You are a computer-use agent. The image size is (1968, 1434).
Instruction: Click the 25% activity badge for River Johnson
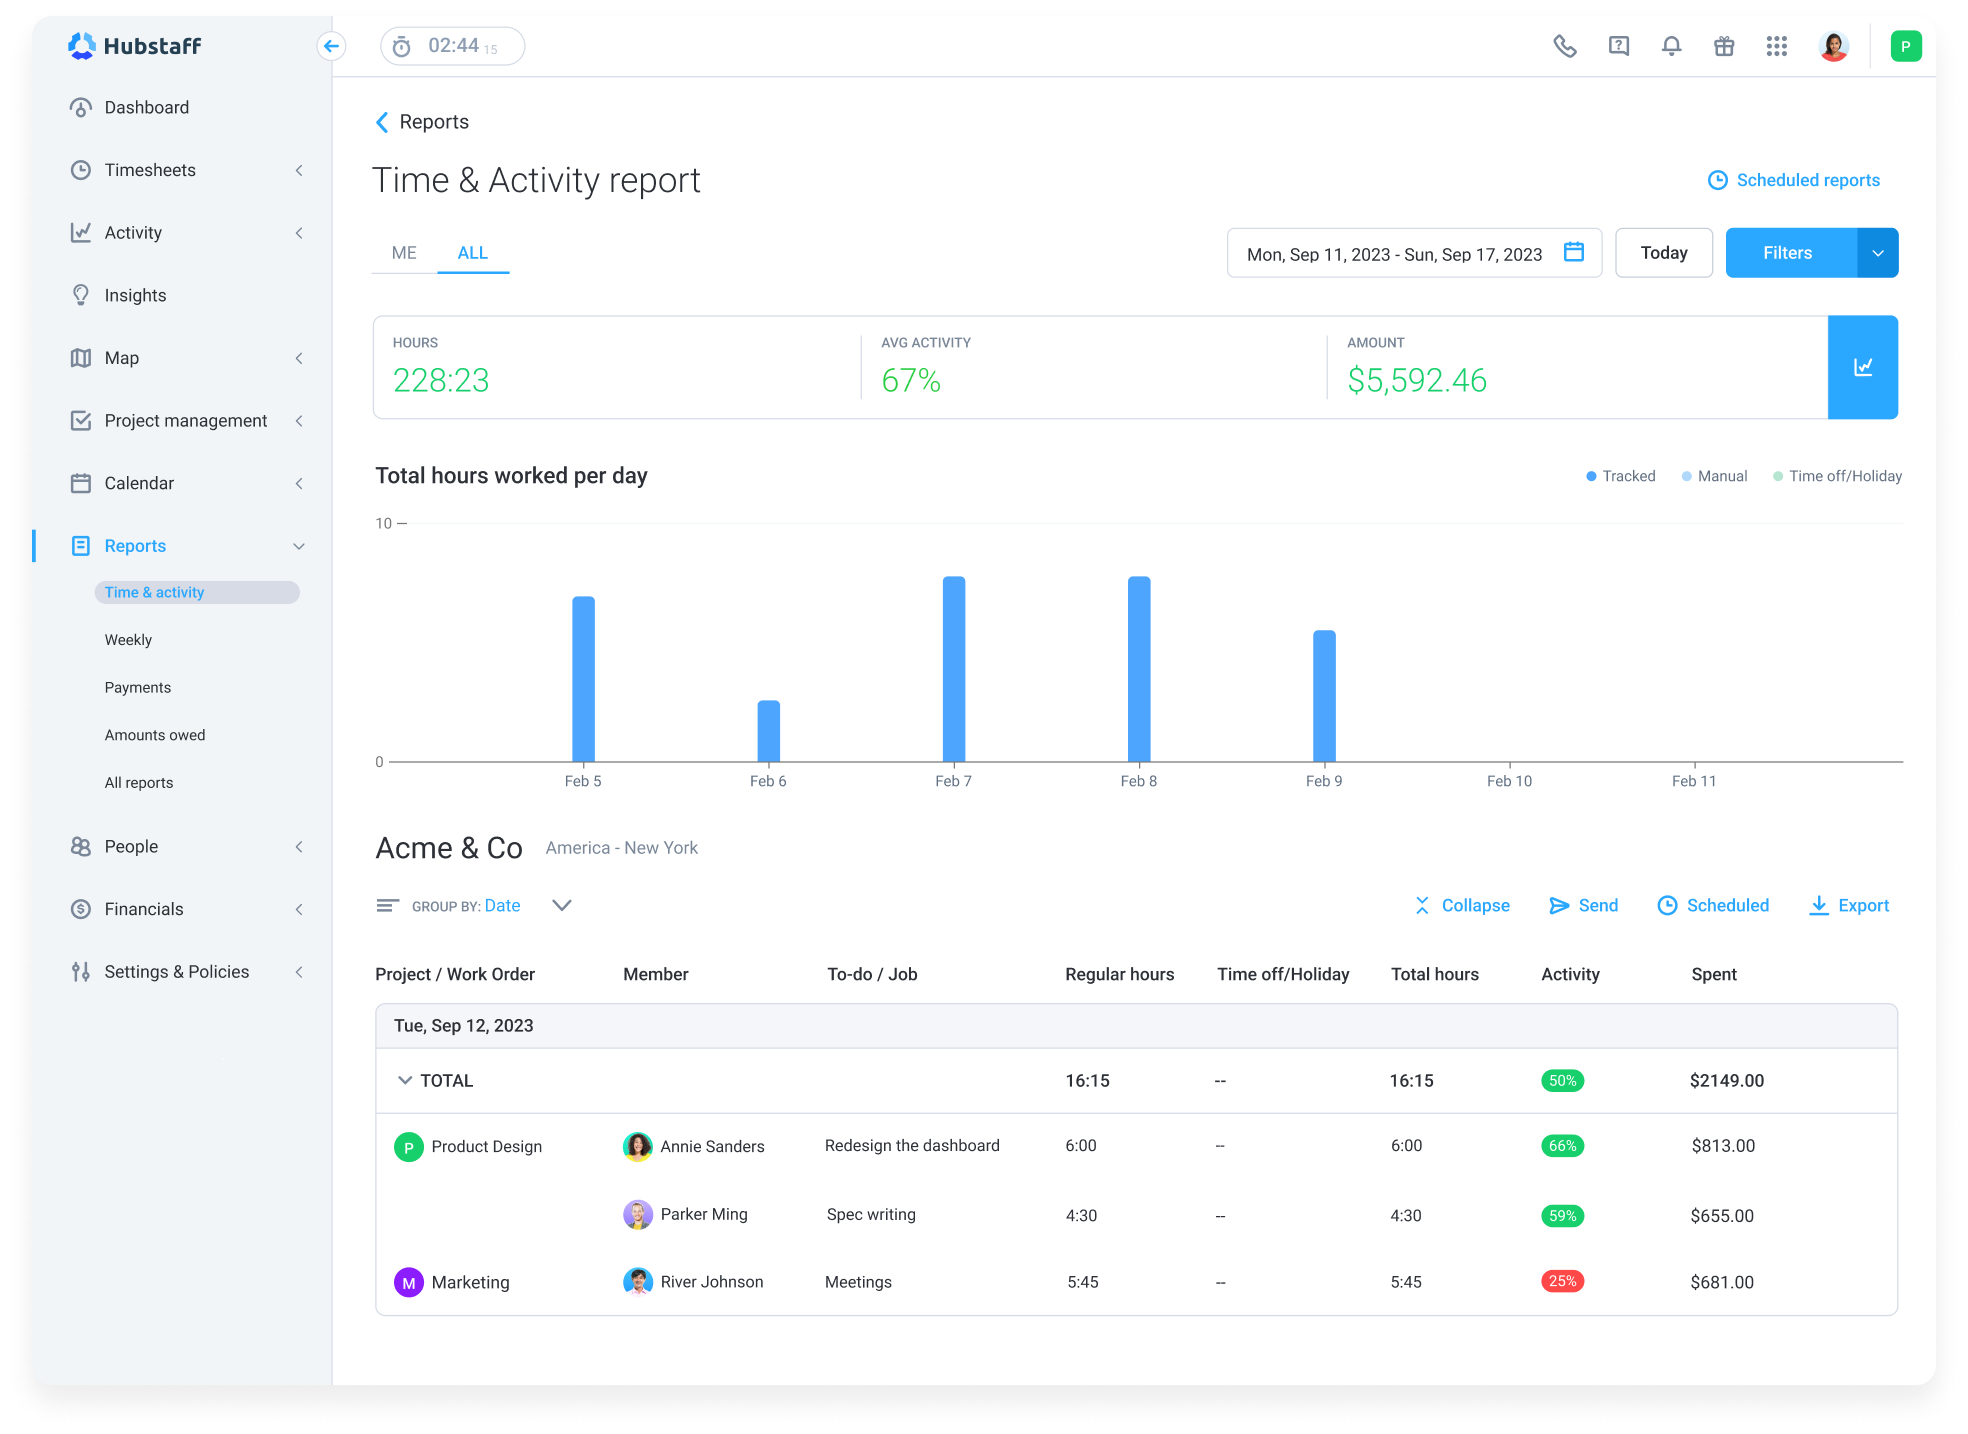point(1562,1281)
